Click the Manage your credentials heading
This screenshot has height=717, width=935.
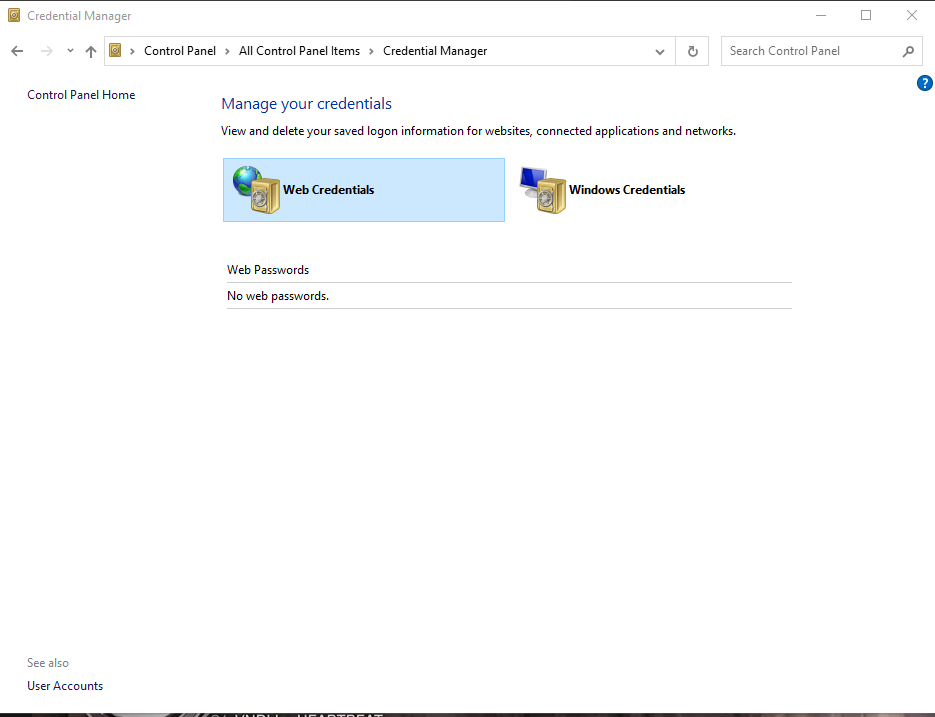coord(306,104)
